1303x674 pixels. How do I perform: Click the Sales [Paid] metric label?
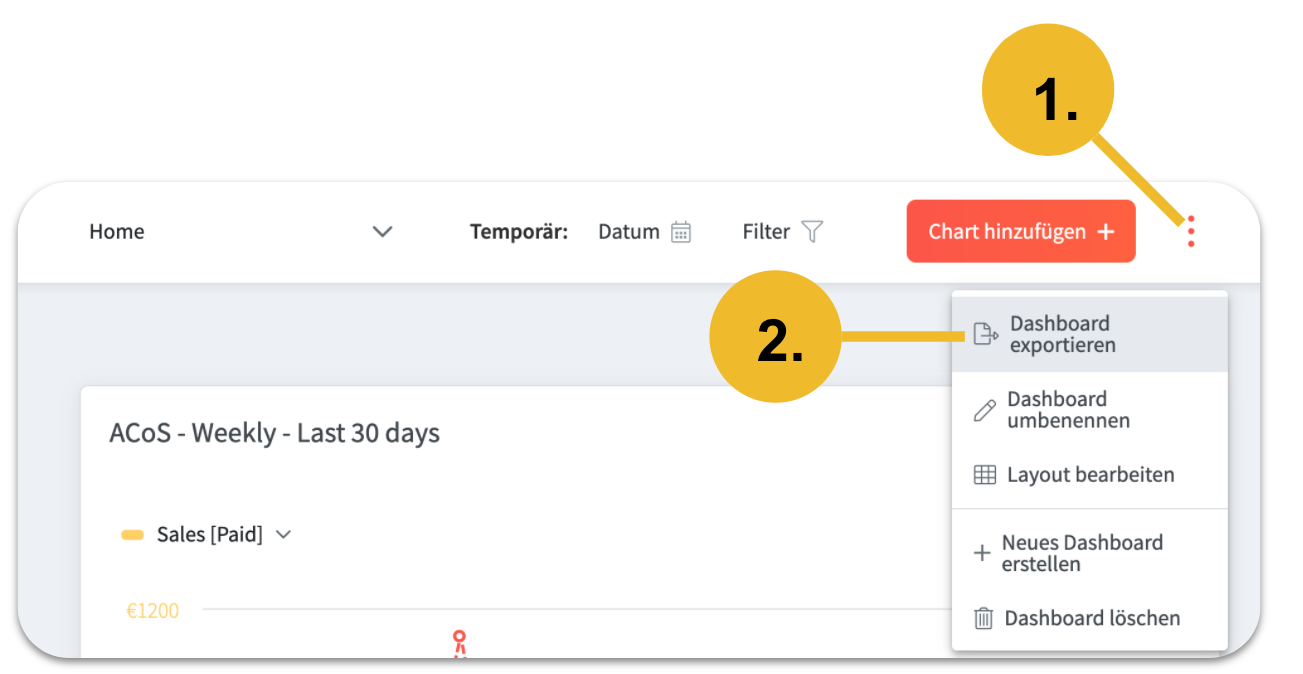[209, 535]
